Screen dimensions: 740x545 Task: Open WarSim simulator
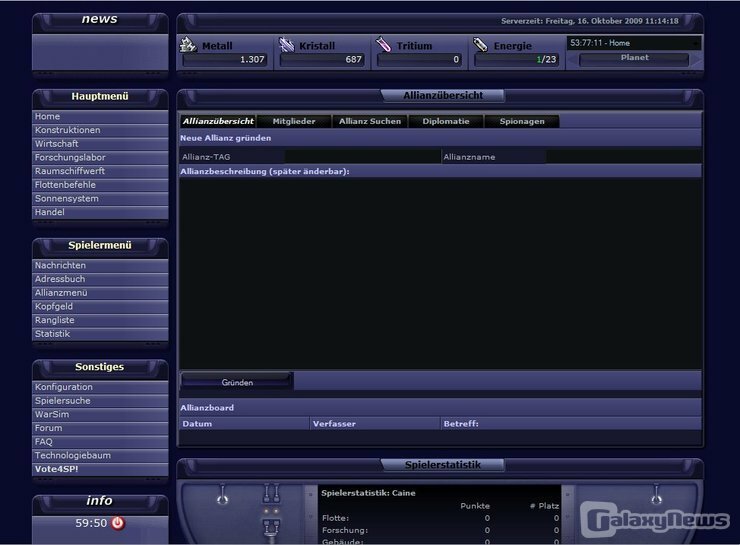click(x=100, y=414)
